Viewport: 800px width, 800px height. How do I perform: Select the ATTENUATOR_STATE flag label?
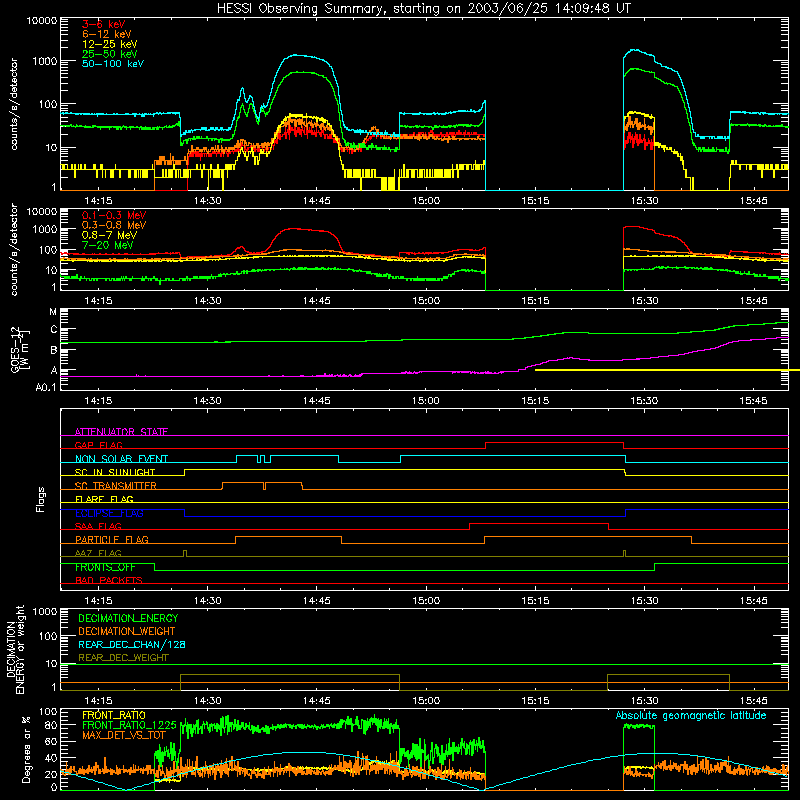(x=121, y=432)
